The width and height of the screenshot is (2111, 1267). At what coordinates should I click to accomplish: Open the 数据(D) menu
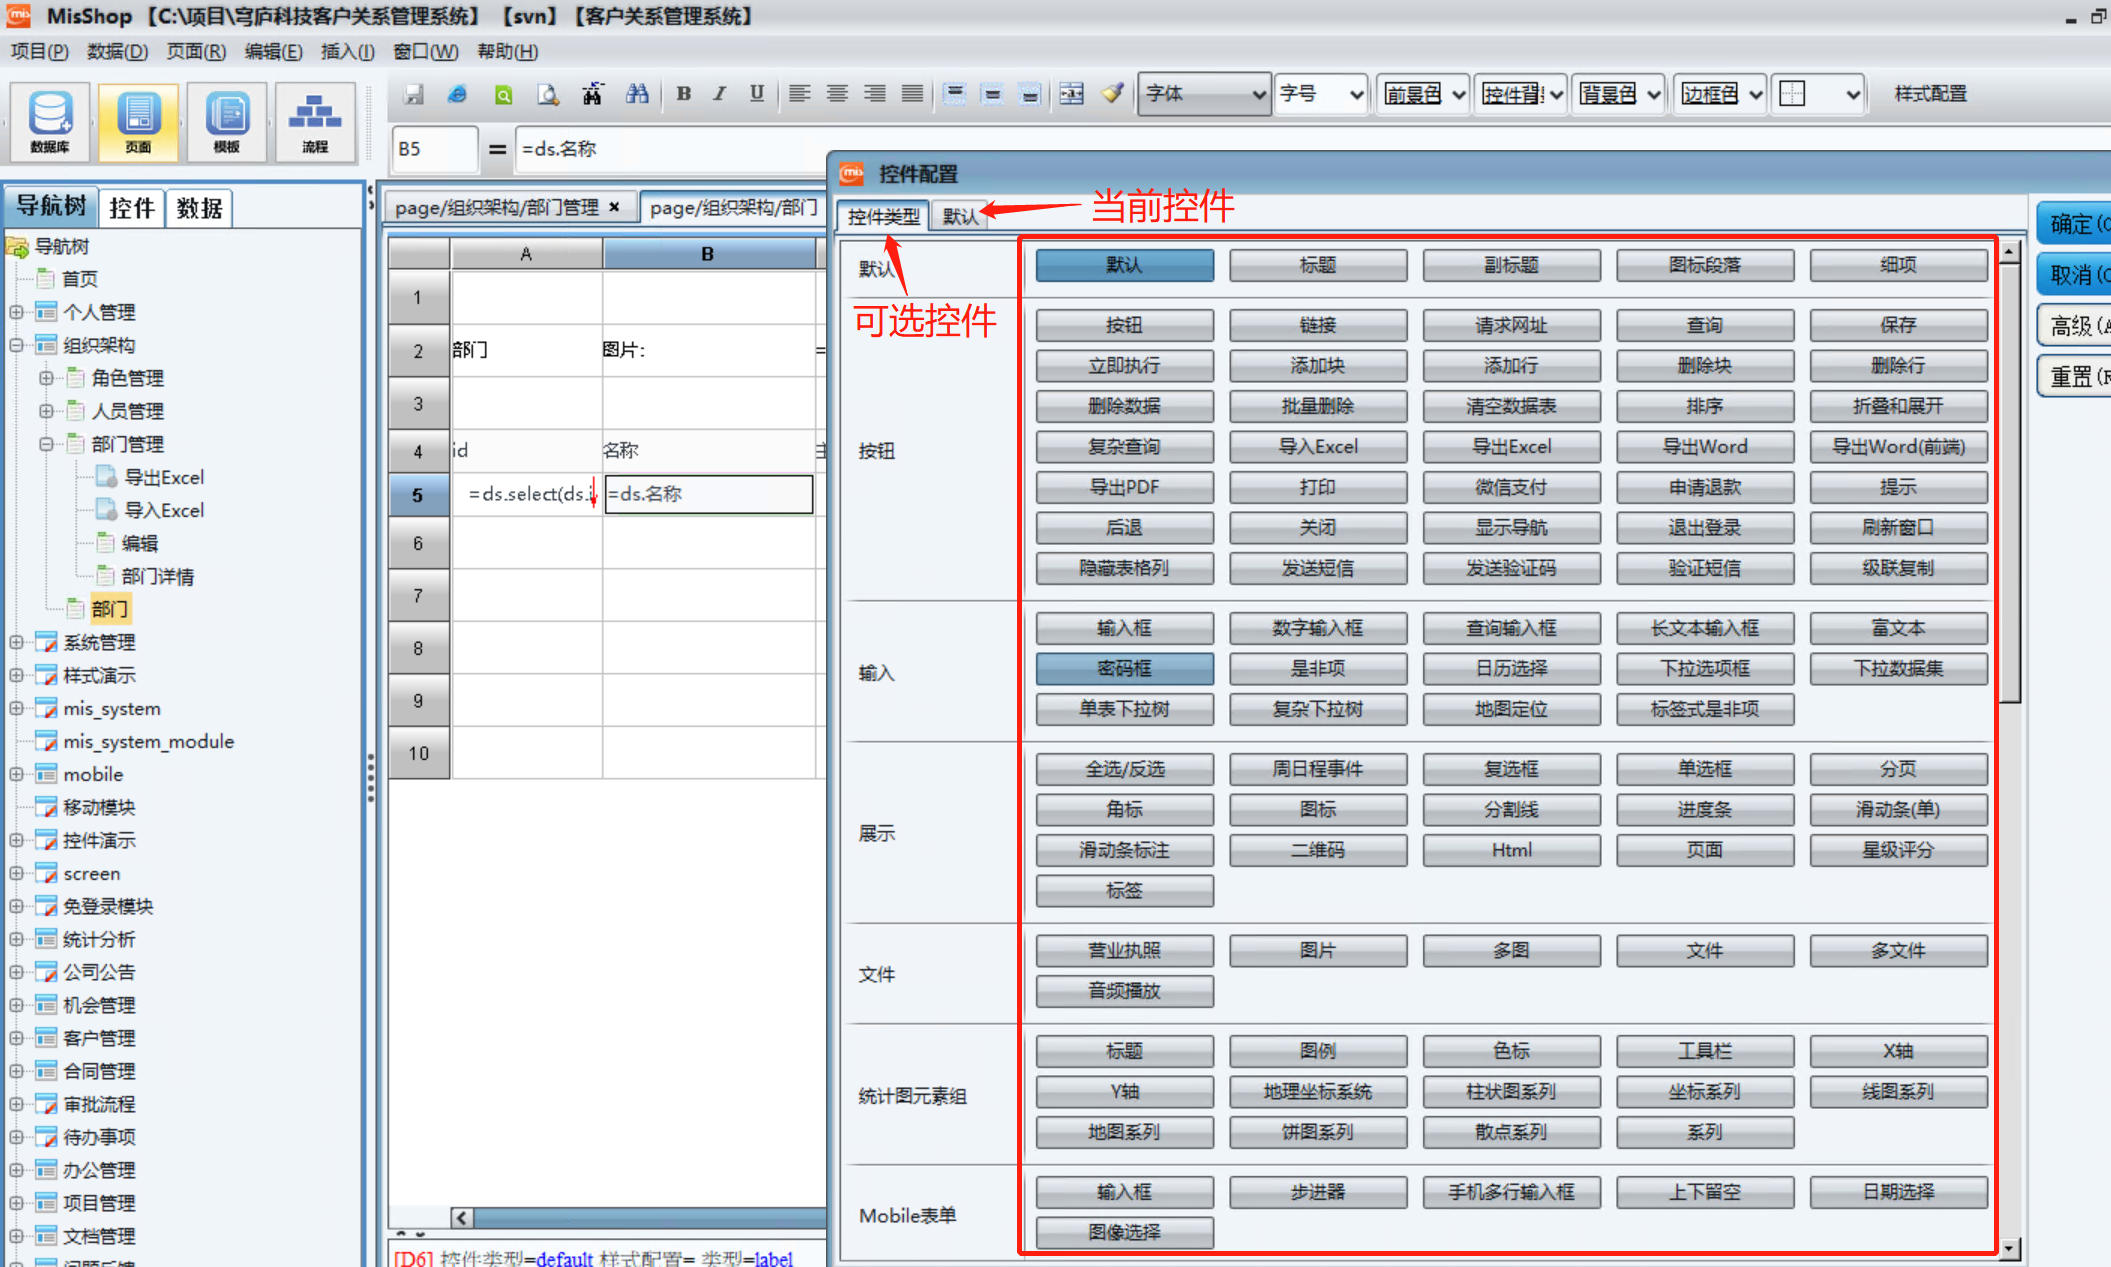pyautogui.click(x=117, y=51)
